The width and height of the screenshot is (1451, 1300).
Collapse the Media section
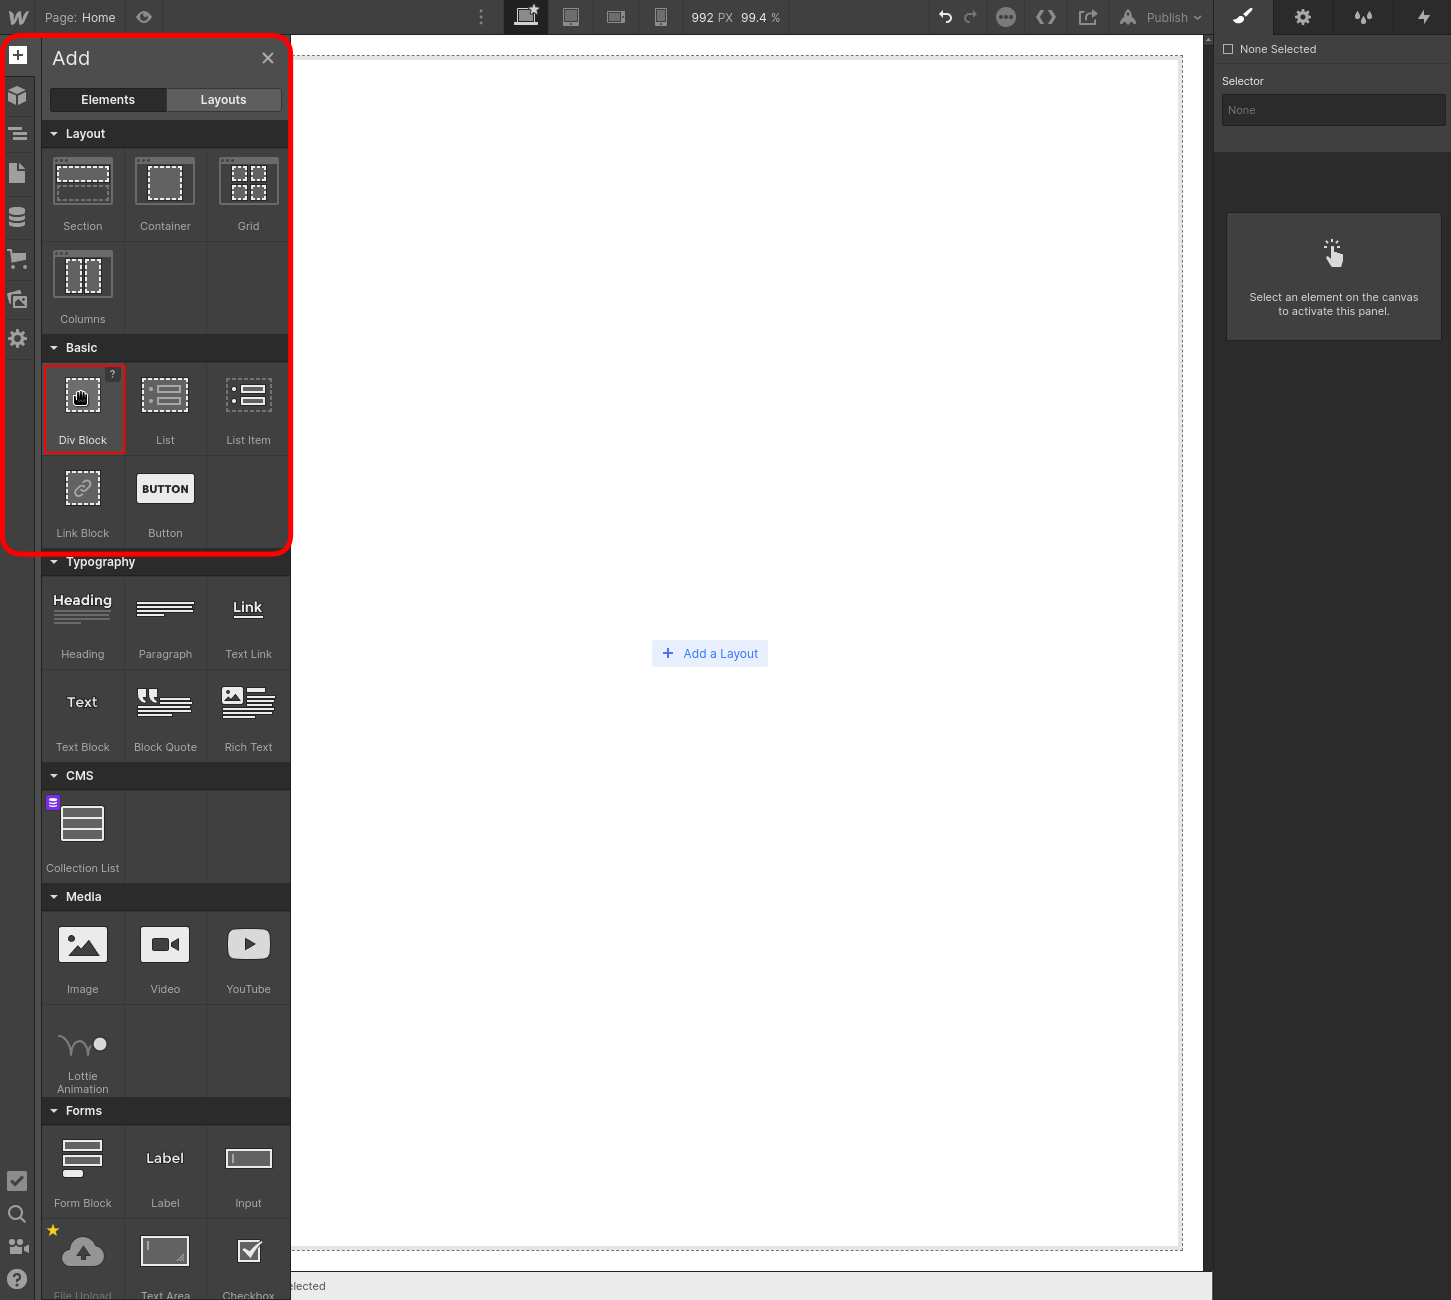click(55, 896)
